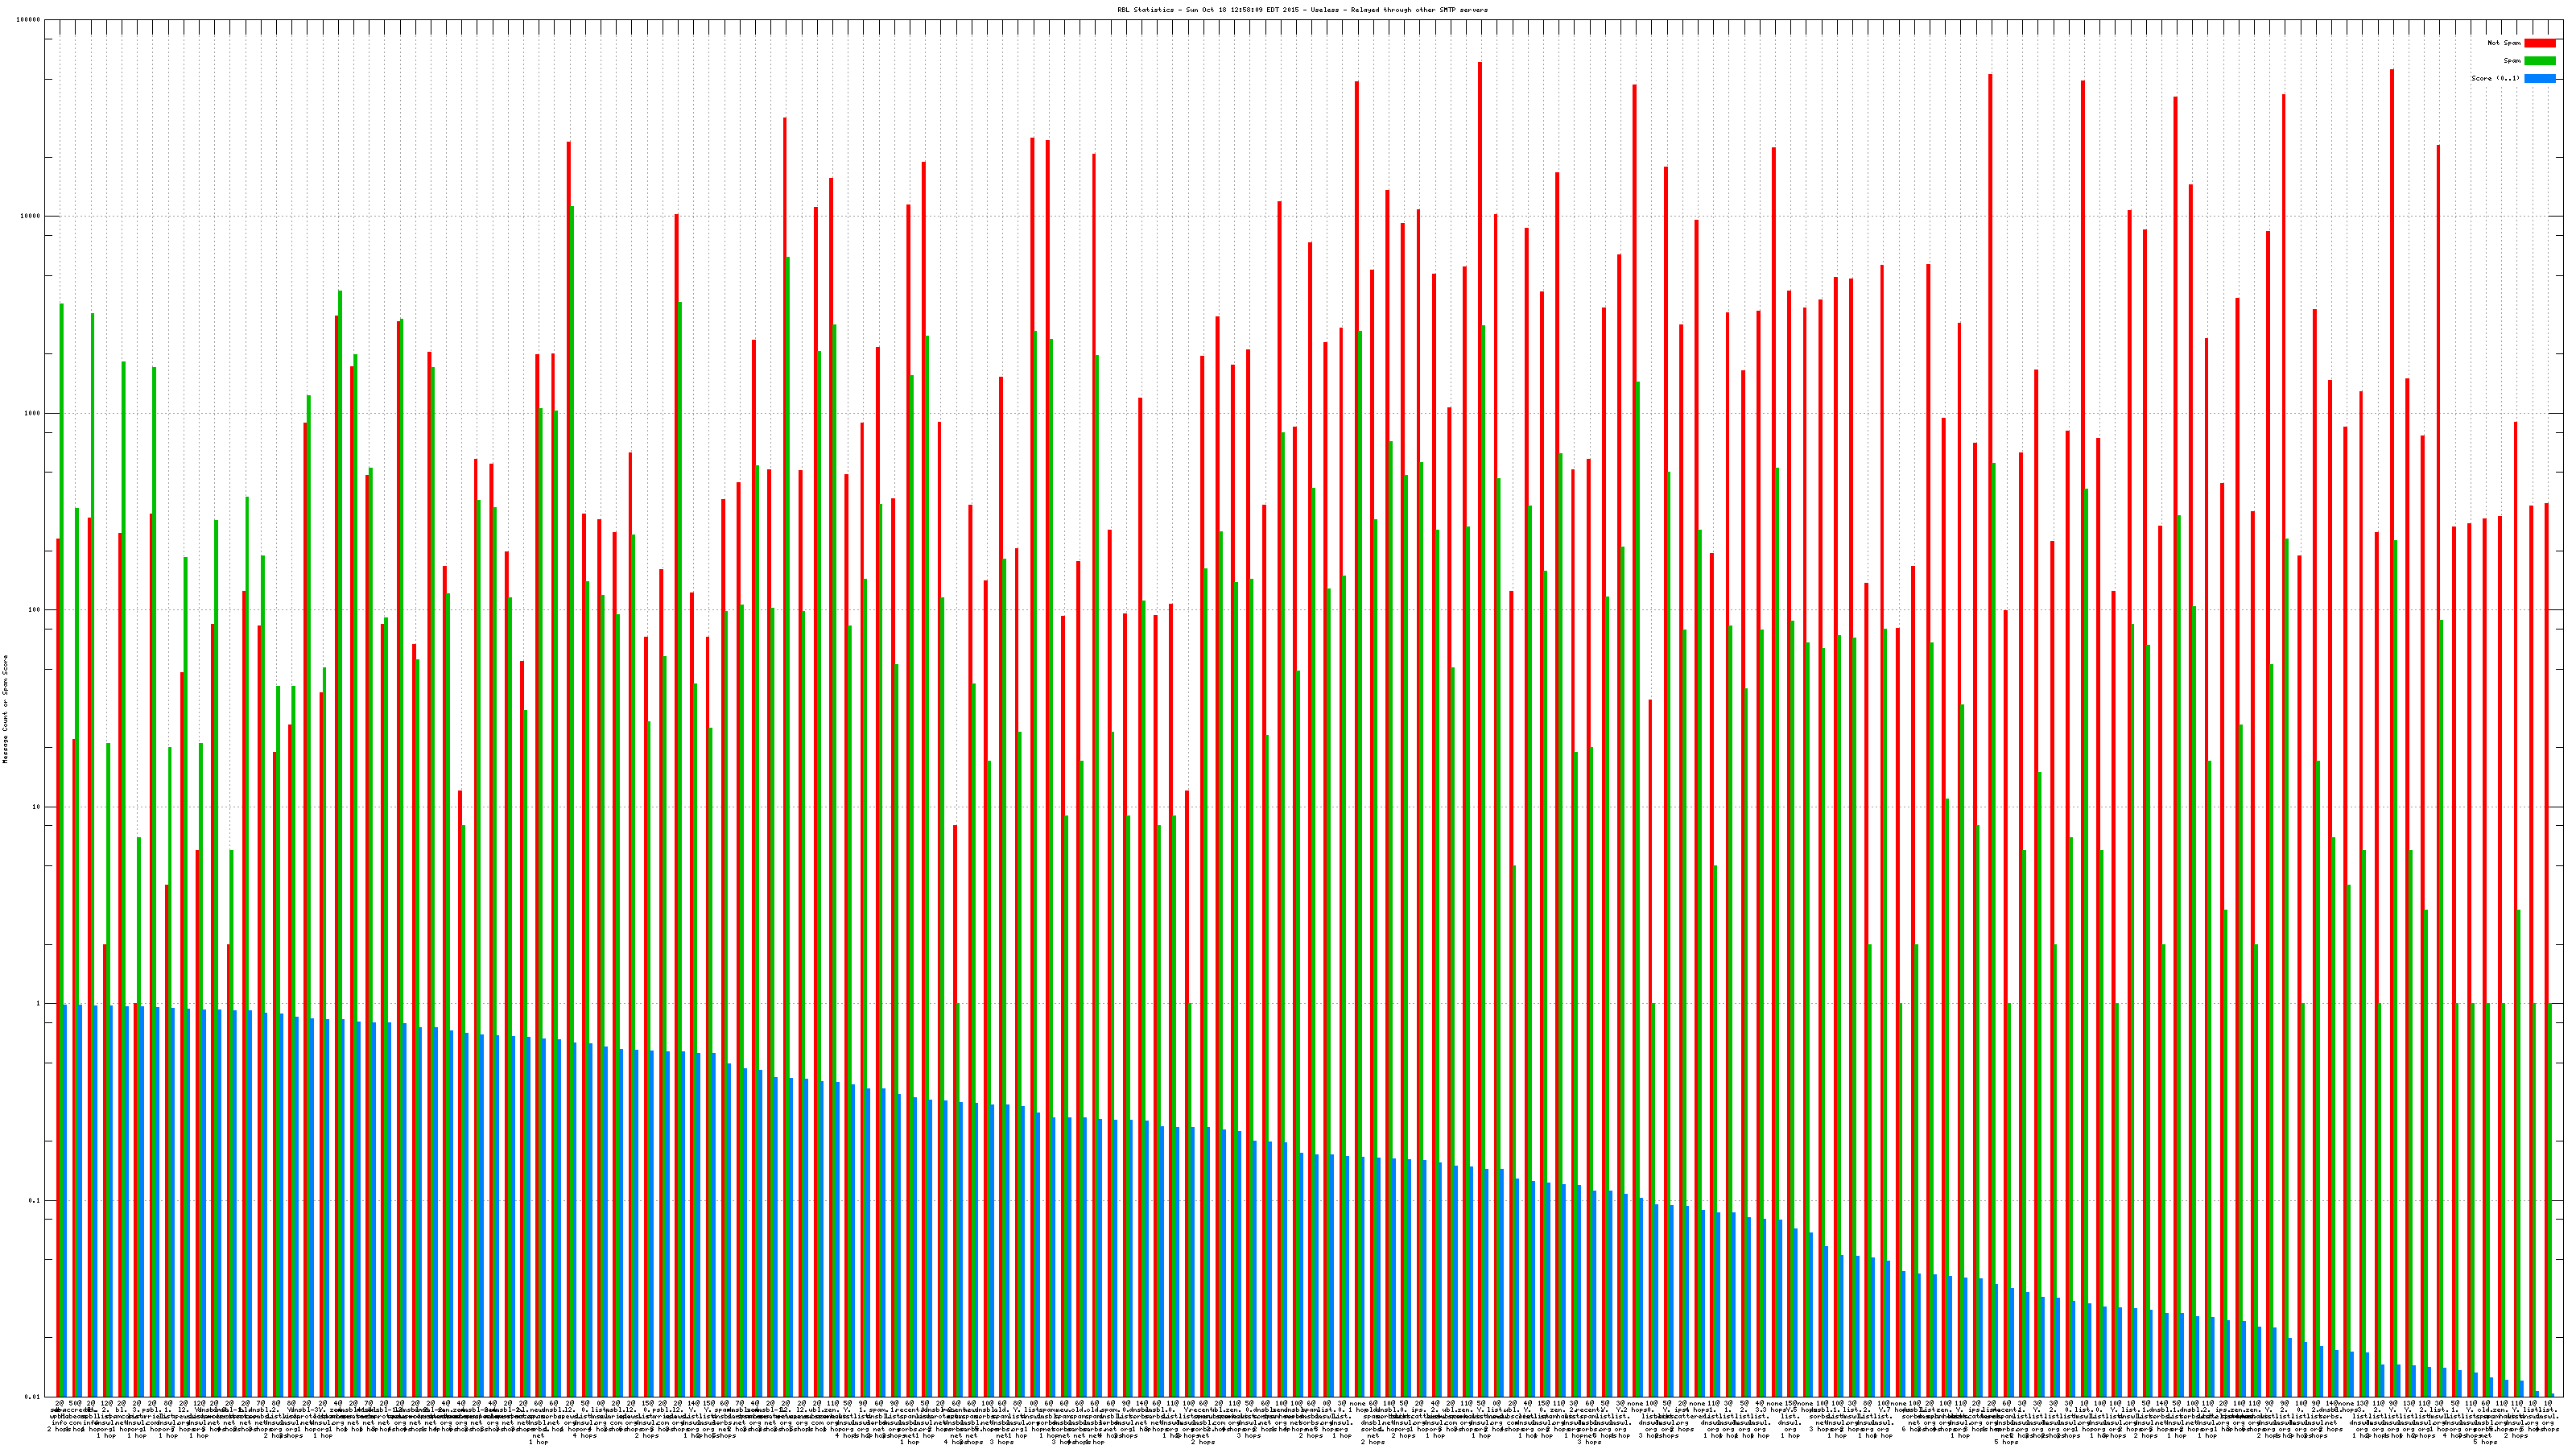Click the 1000 y-axis tick label
The height and width of the screenshot is (1449, 2576).
coord(32,413)
